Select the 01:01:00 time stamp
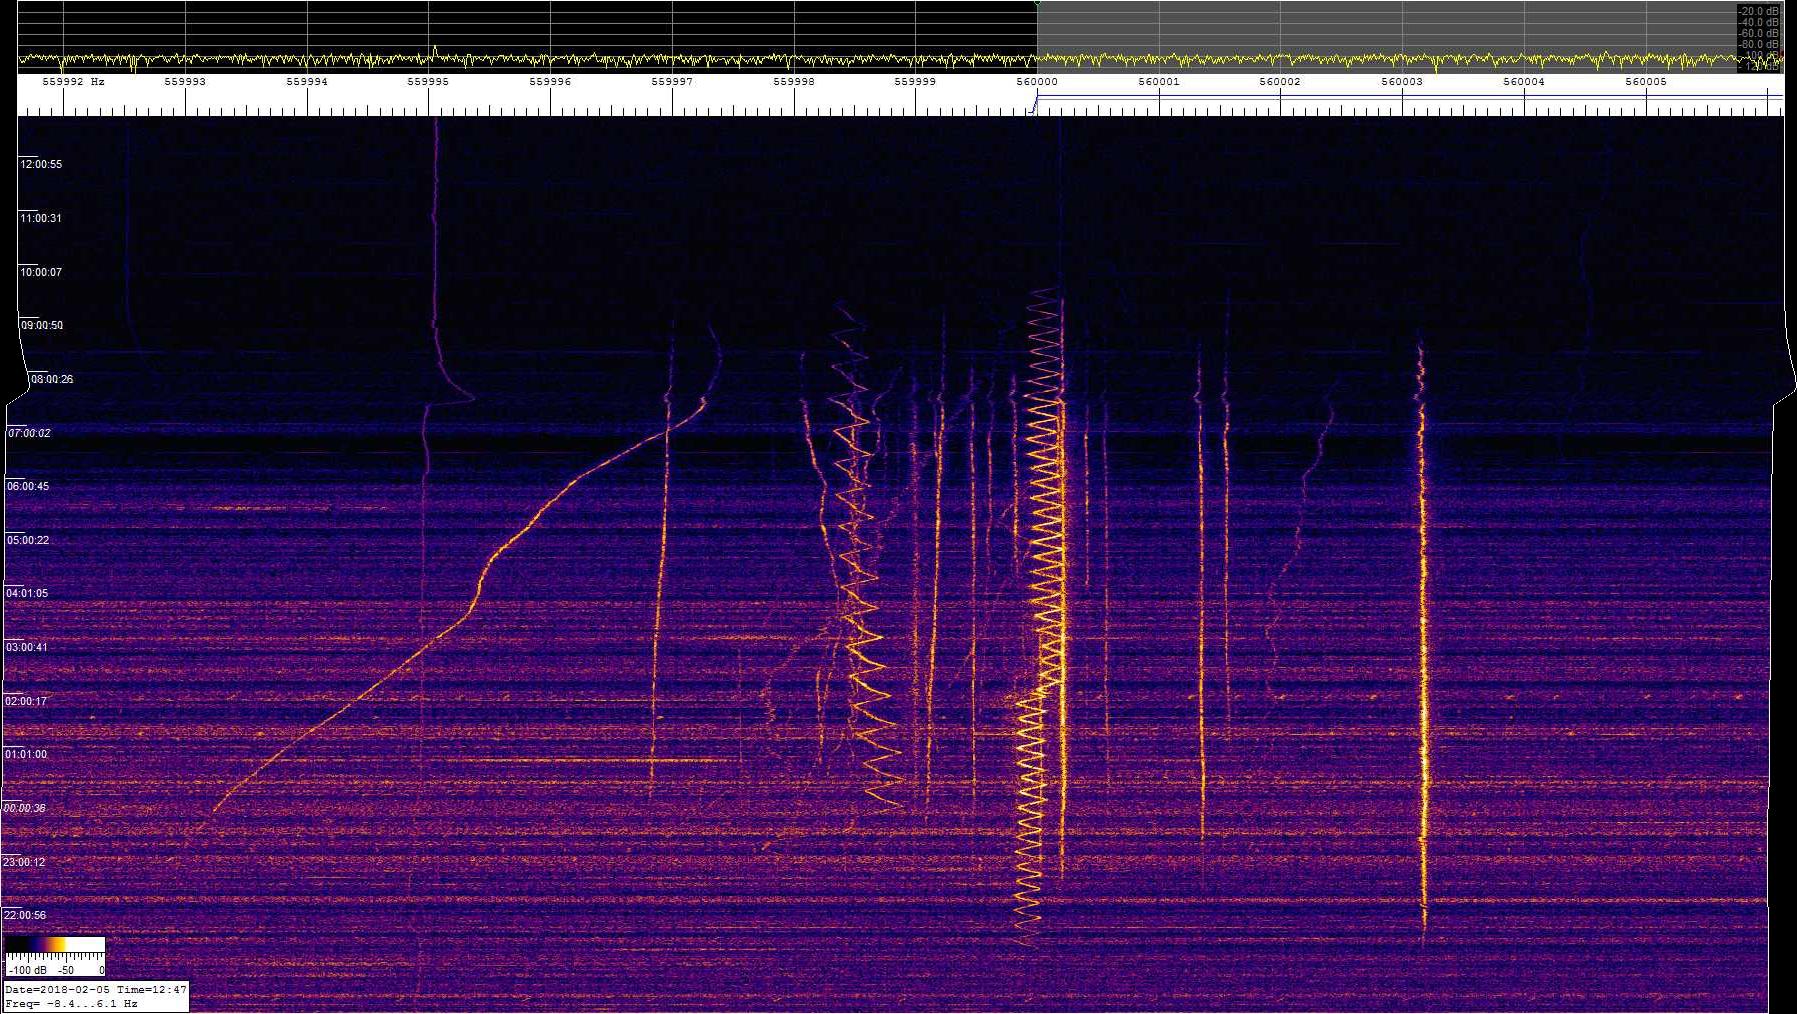Viewport: 1797px width, 1014px height. click(26, 754)
